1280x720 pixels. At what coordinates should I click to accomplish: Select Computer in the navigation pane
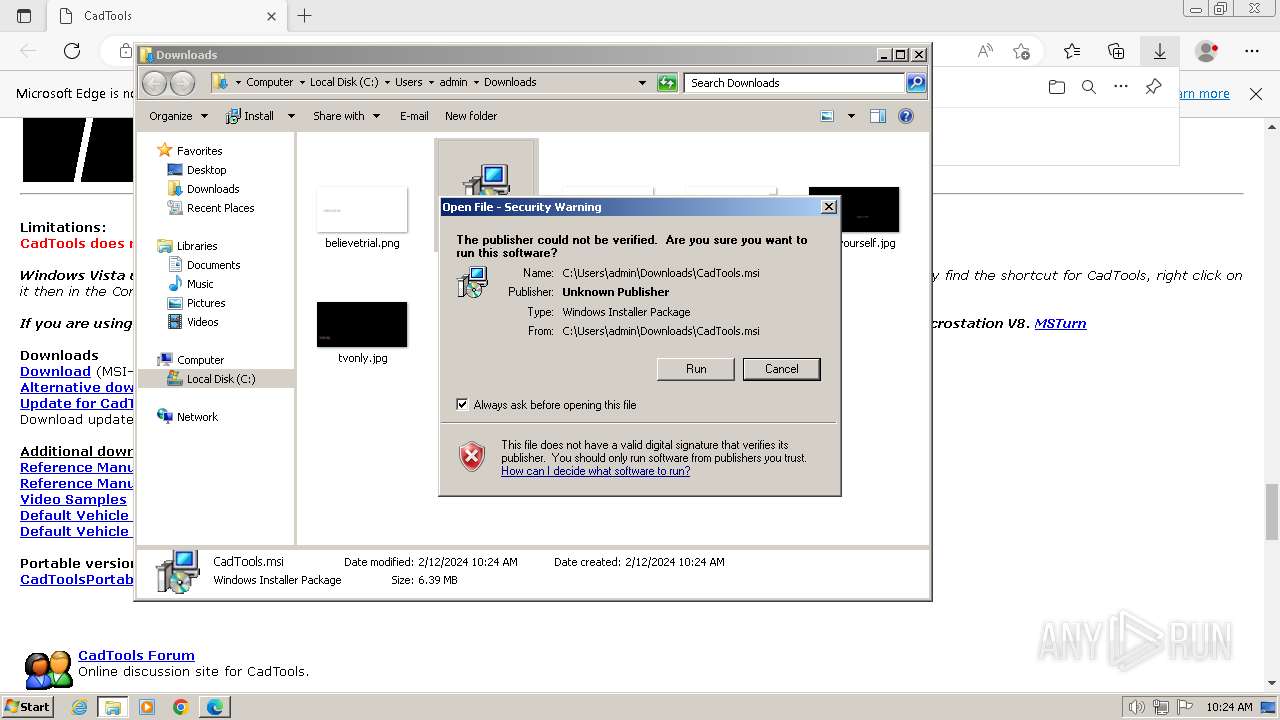click(200, 360)
